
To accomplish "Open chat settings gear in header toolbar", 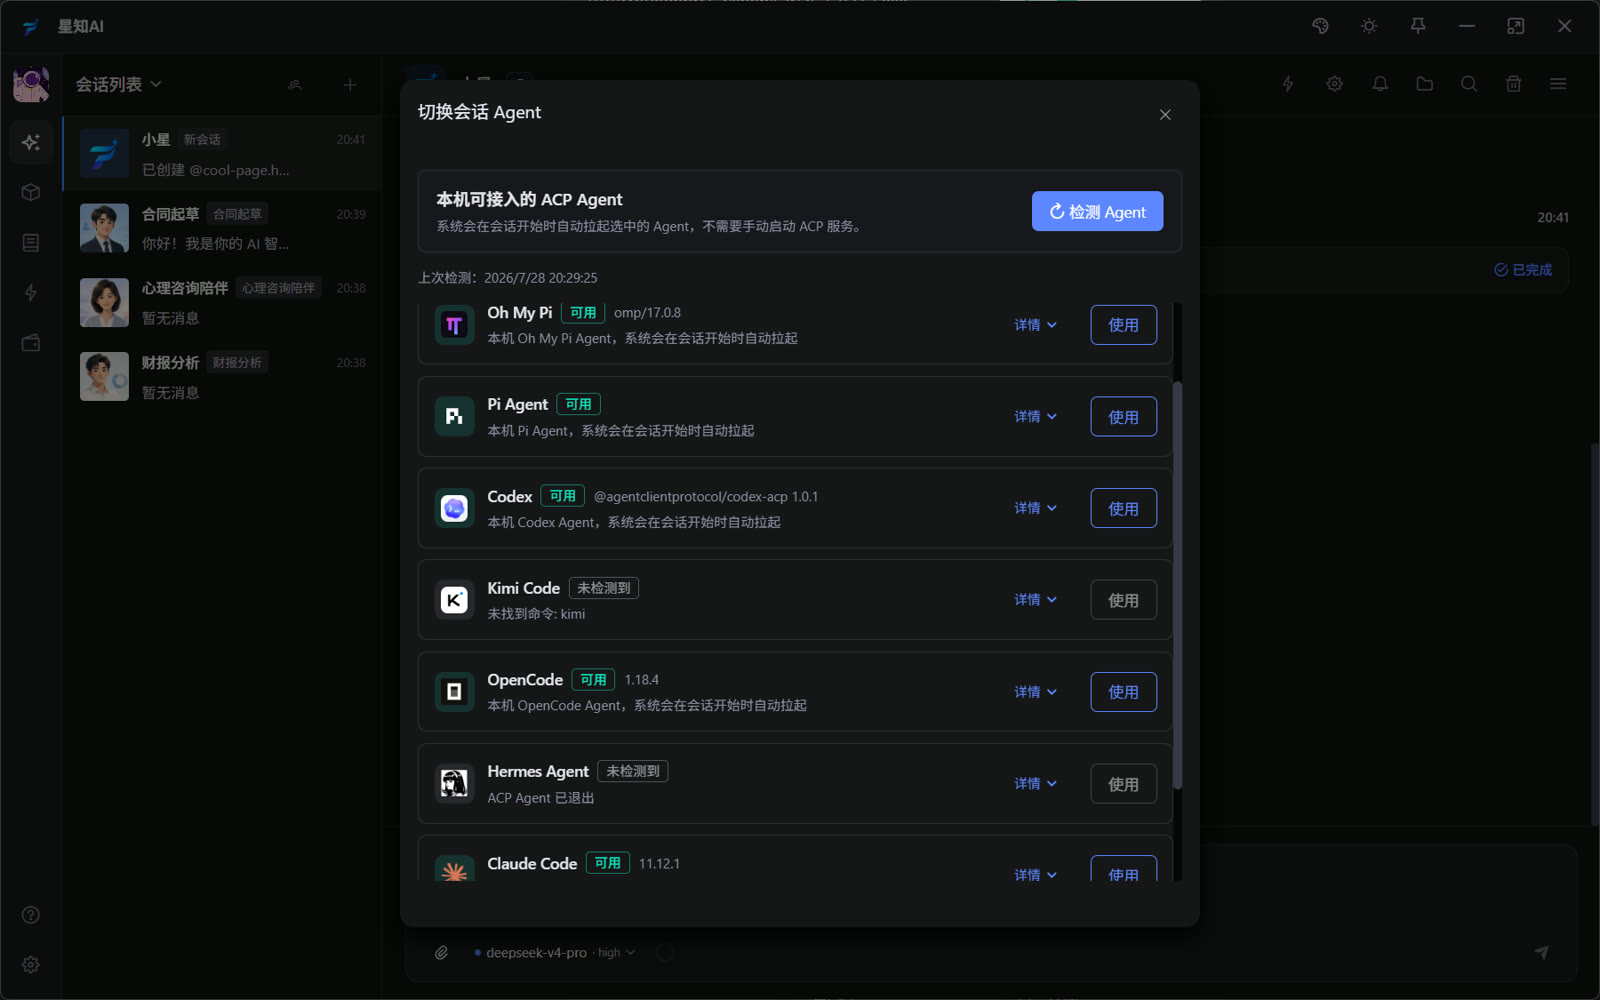I will [x=1334, y=84].
